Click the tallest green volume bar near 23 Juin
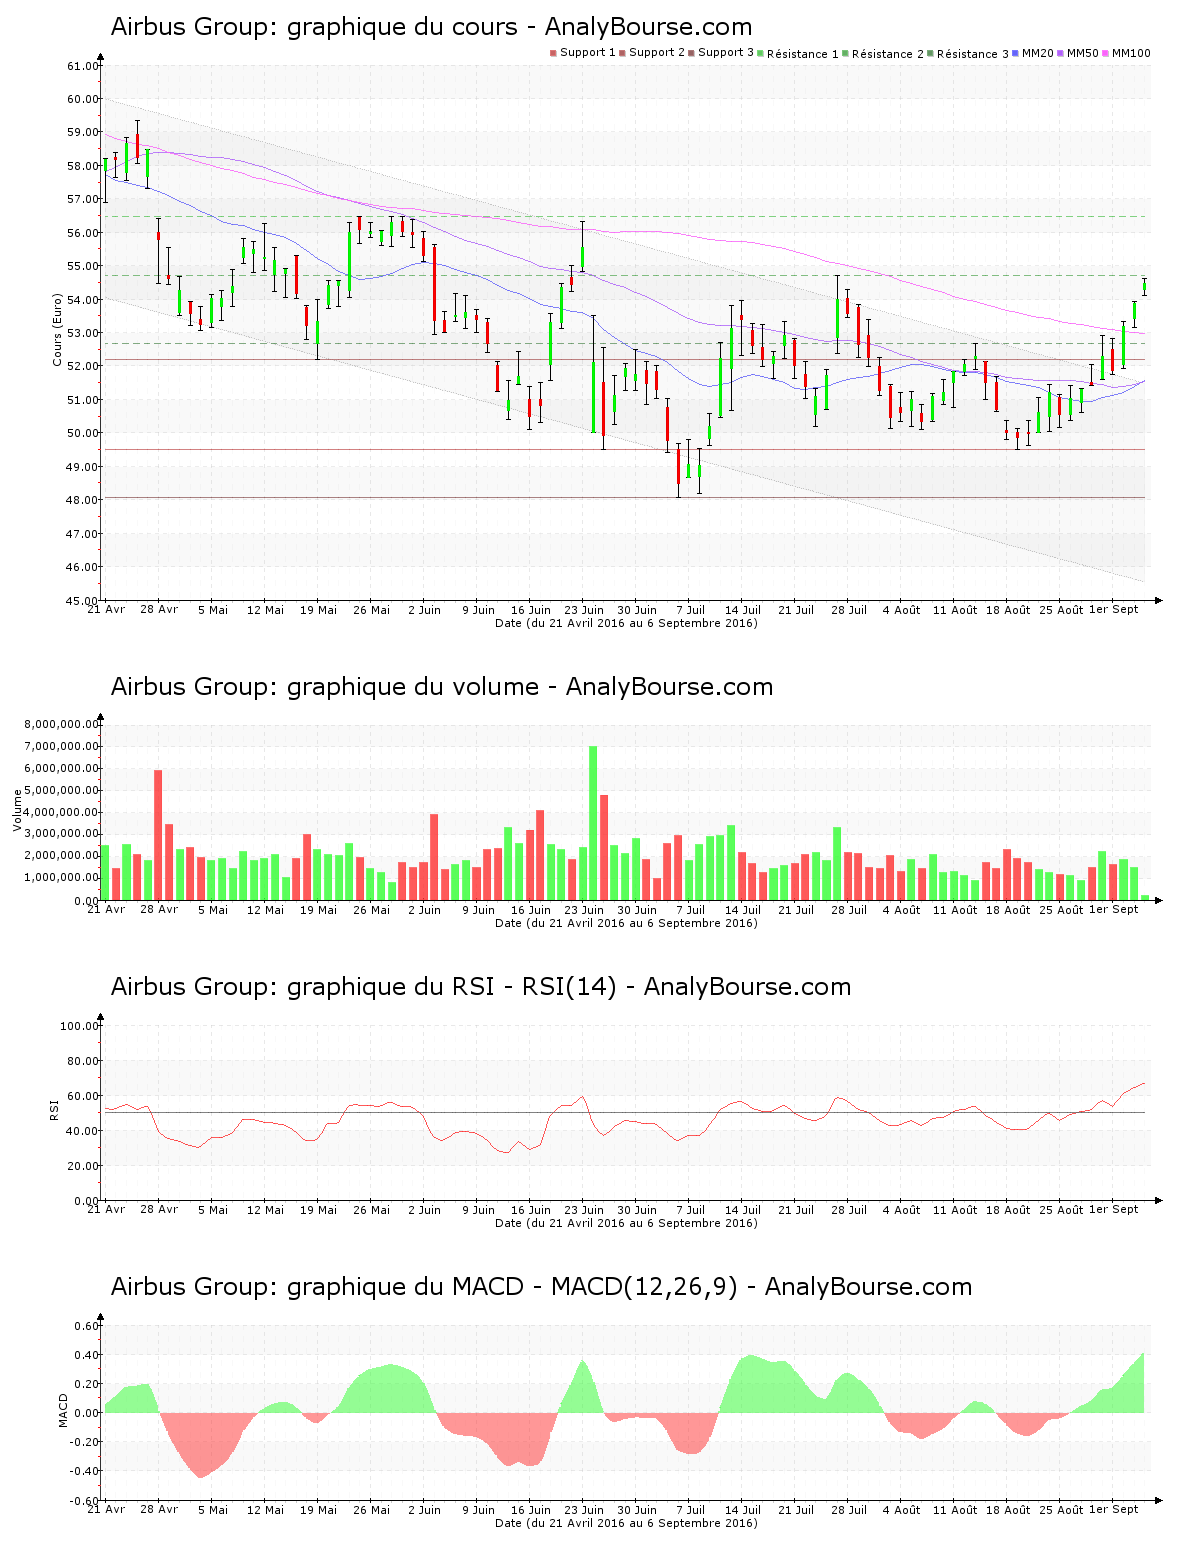The height and width of the screenshot is (1550, 1200). (x=593, y=823)
